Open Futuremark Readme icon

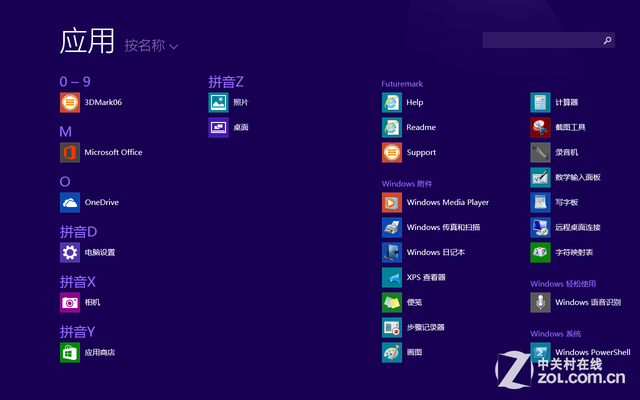click(392, 127)
